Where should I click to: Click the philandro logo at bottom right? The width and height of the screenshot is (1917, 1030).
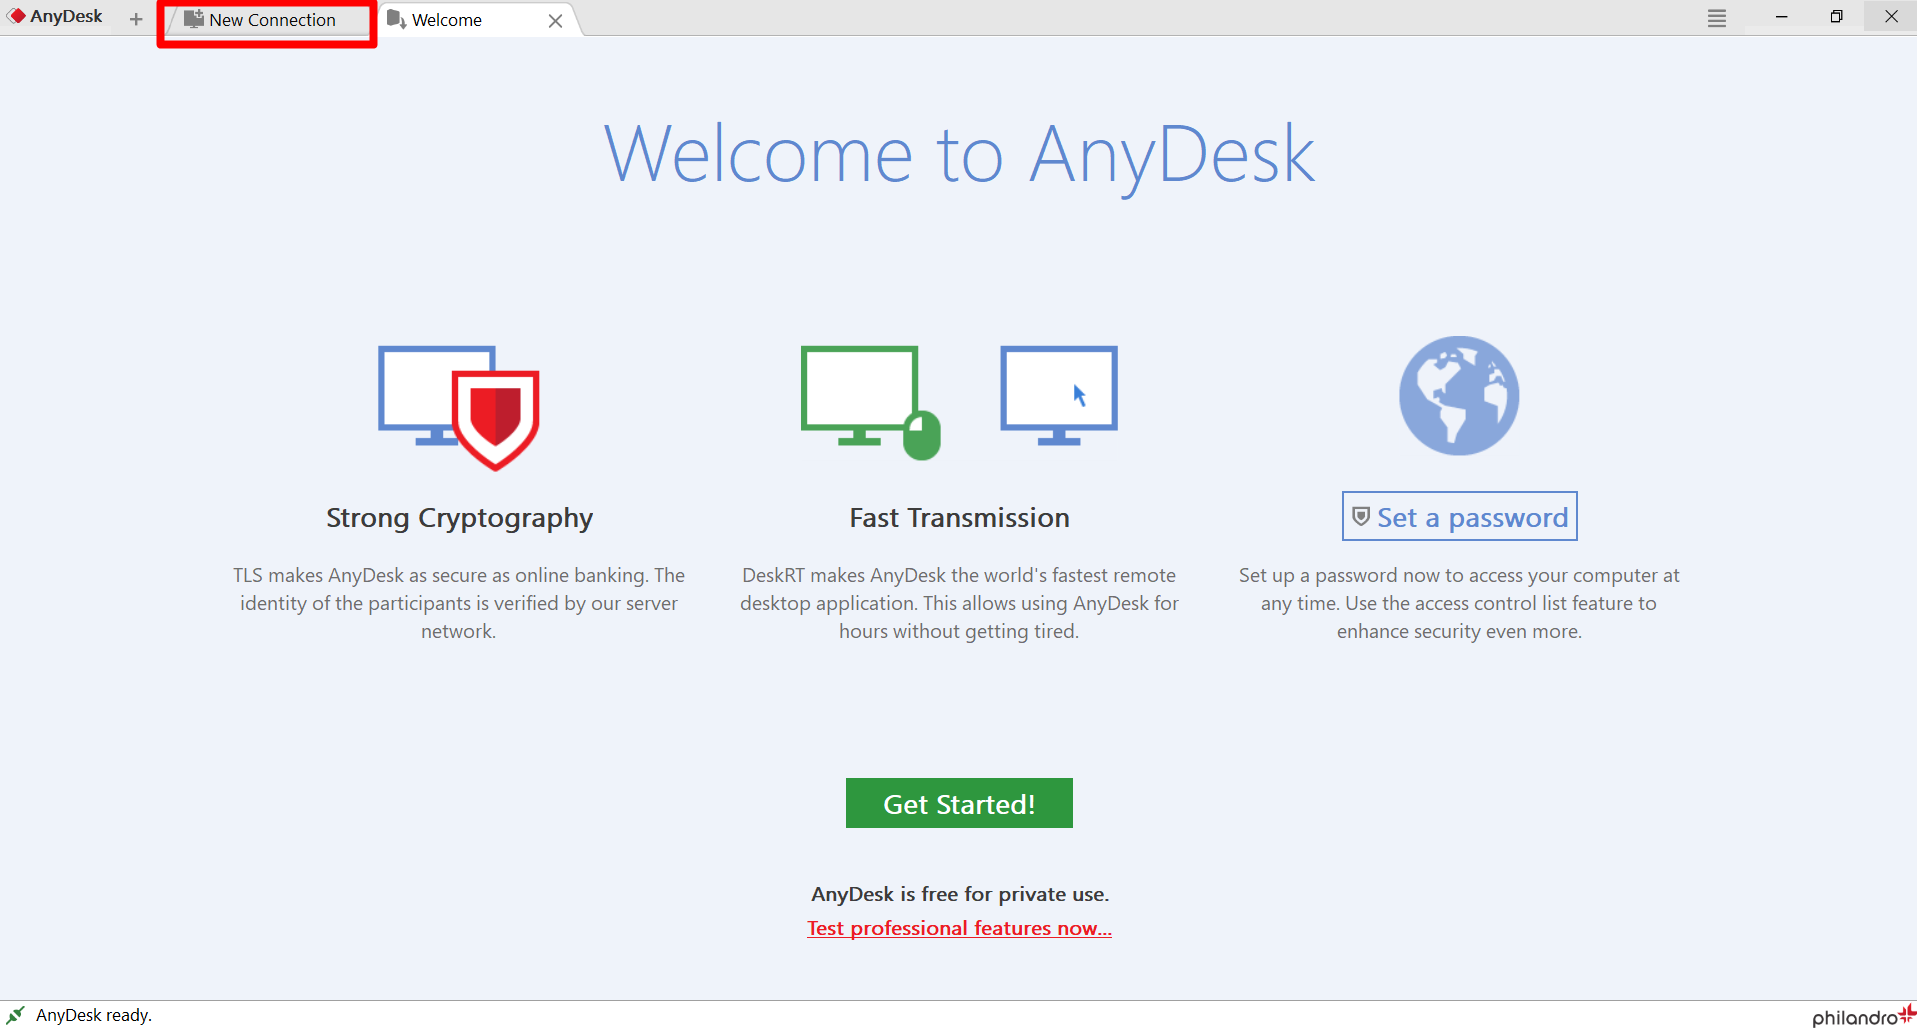1864,1016
